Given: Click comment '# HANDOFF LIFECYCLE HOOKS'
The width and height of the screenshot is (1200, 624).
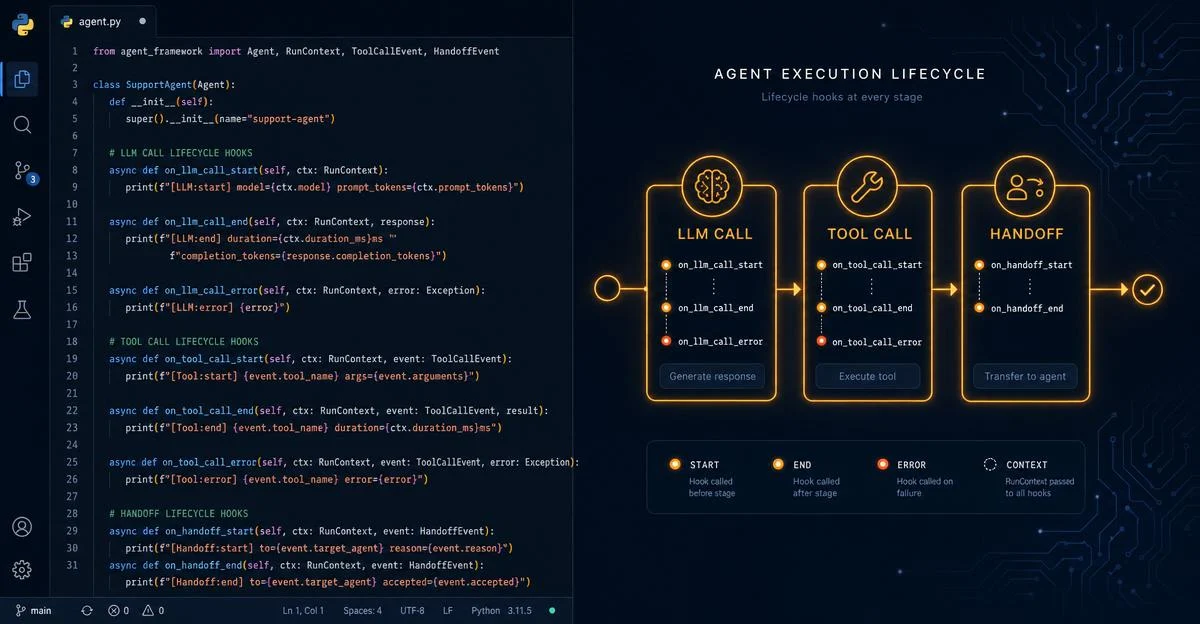Looking at the screenshot, I should (x=181, y=513).
